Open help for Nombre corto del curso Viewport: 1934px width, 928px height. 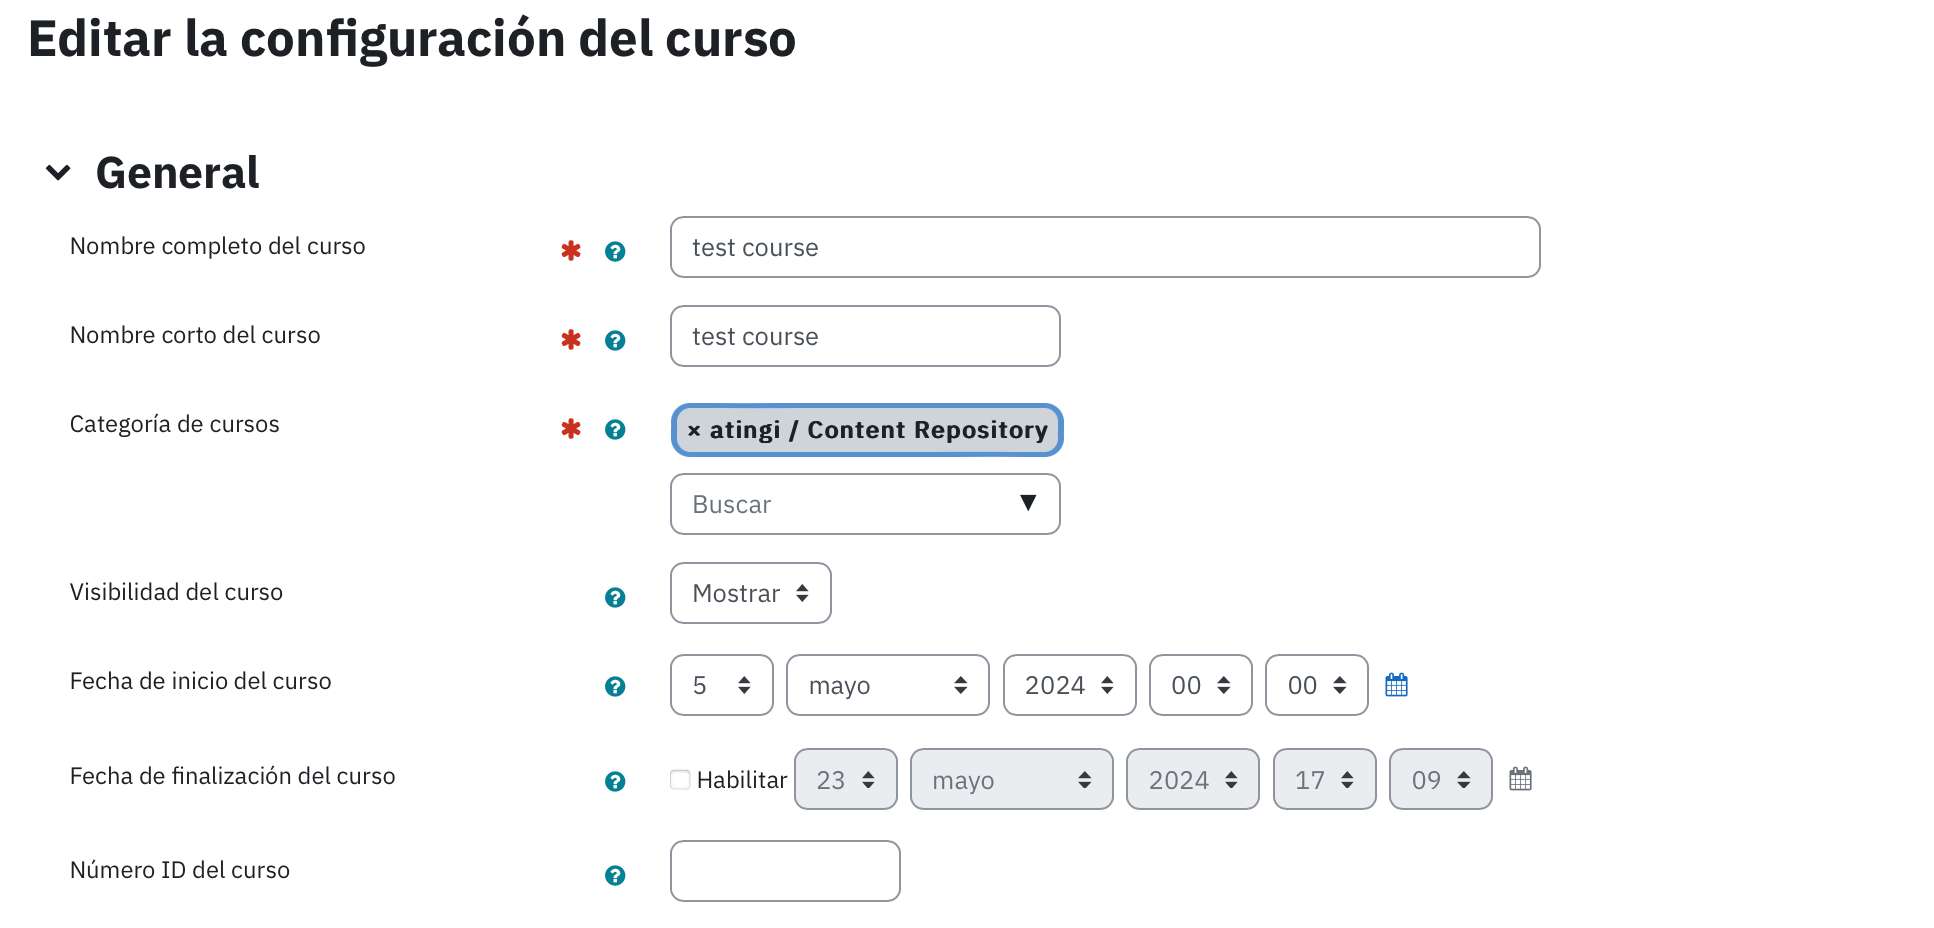pyautogui.click(x=615, y=340)
